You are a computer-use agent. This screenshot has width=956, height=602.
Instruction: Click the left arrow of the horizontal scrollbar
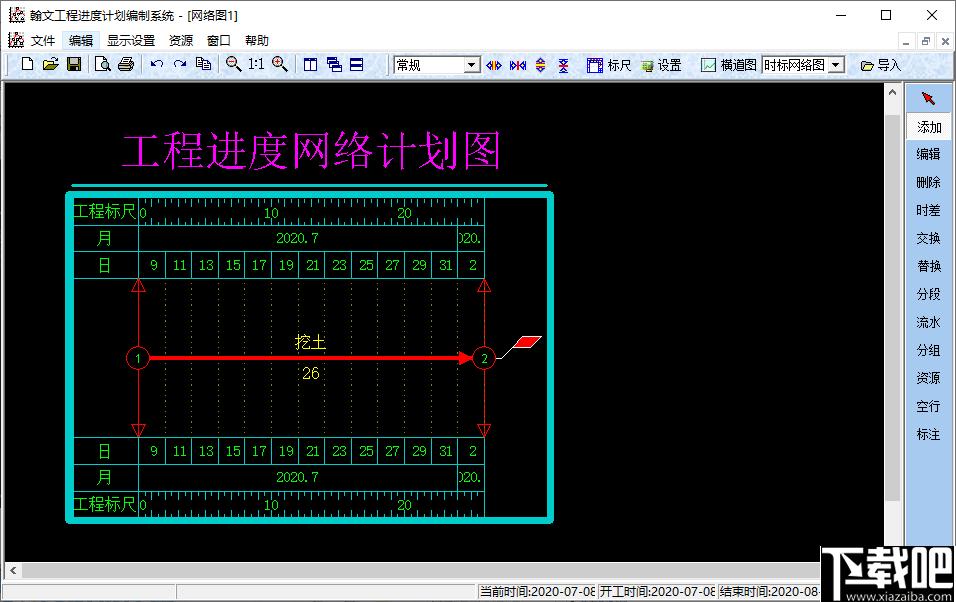point(13,571)
